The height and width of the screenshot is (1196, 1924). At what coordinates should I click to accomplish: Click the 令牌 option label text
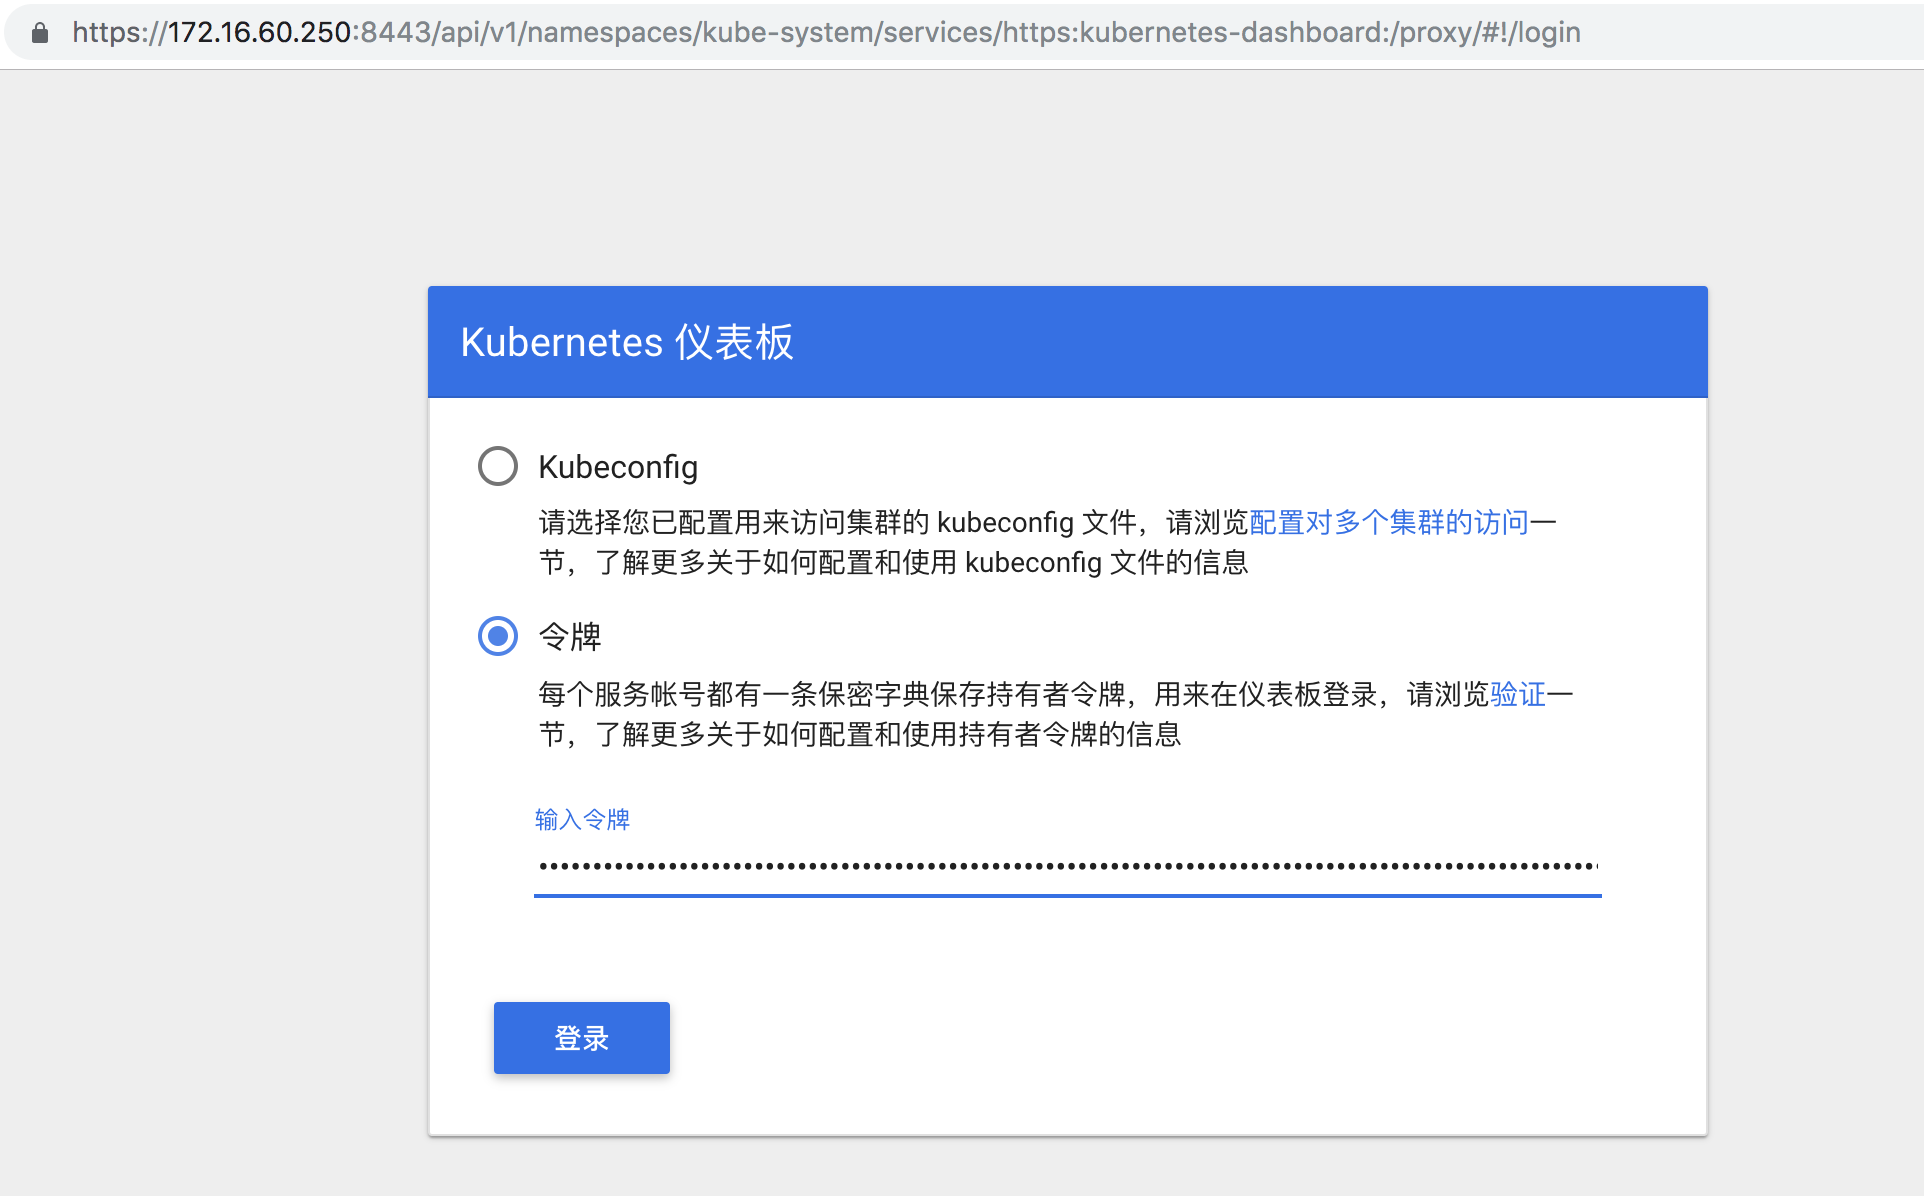coord(570,637)
